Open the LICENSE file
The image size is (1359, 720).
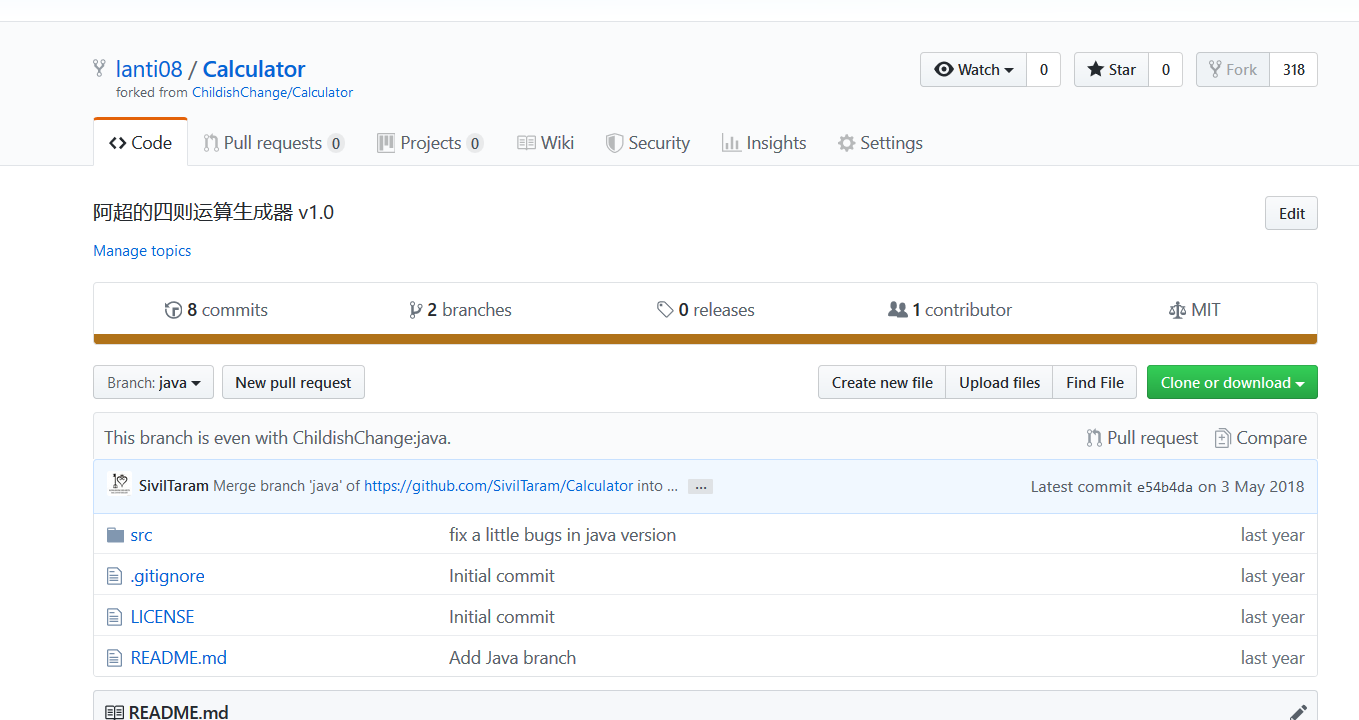tap(162, 617)
